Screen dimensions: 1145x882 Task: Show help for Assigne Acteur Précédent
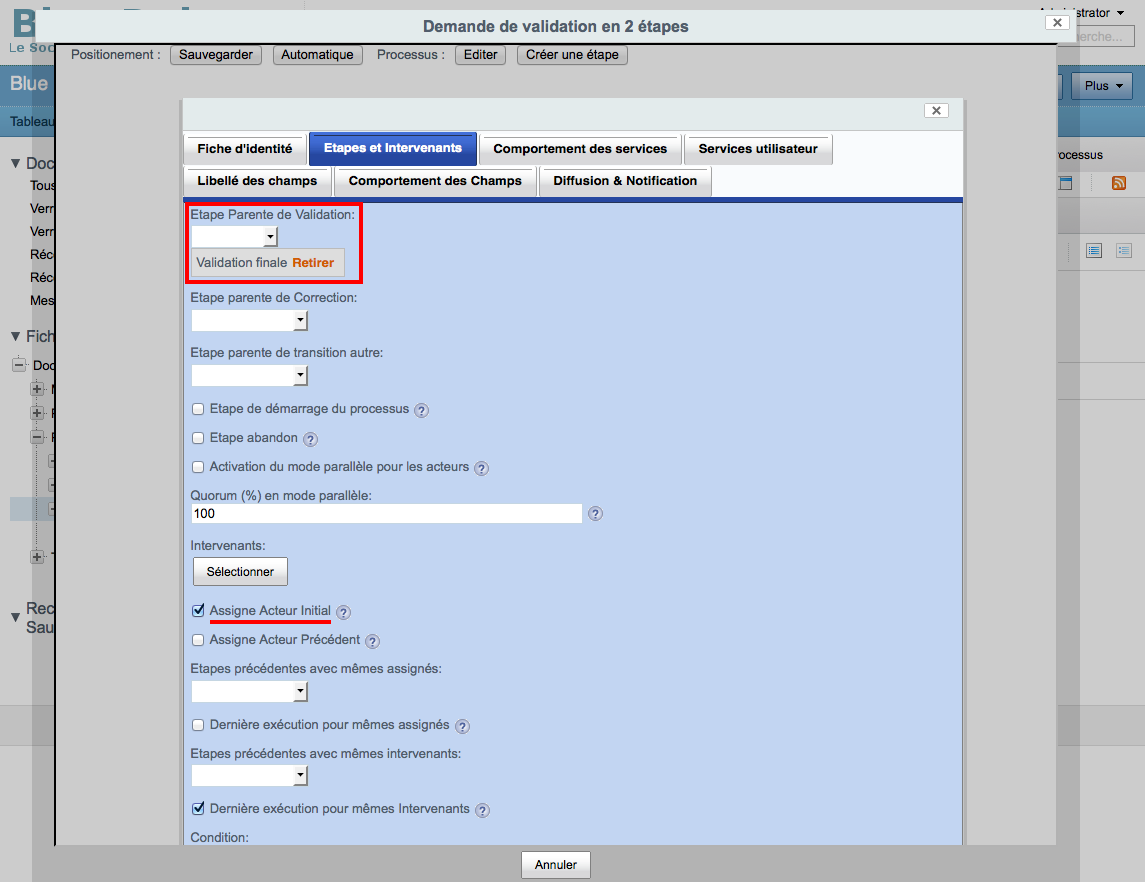372,642
